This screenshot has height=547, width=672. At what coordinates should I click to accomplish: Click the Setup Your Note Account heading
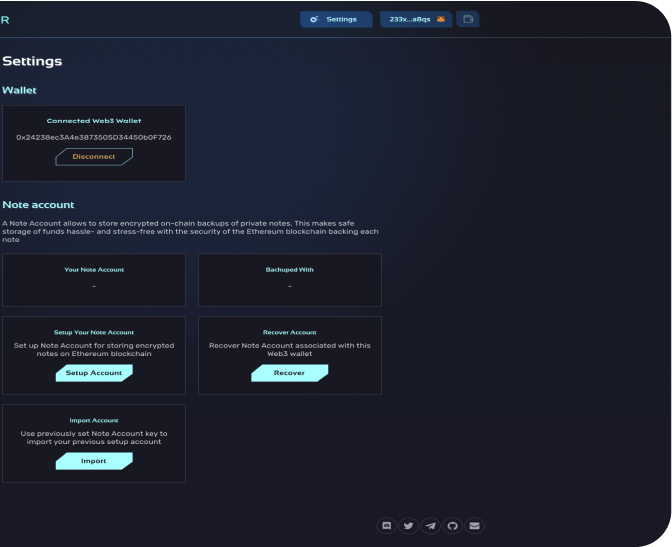pyautogui.click(x=94, y=332)
